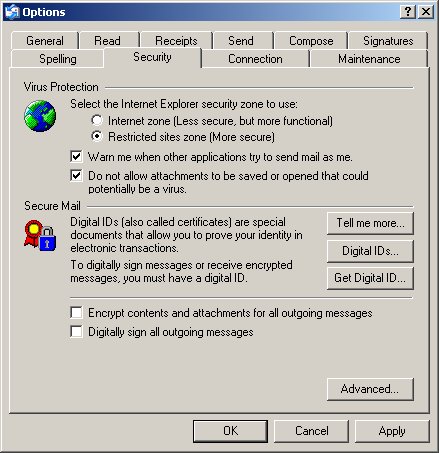Click the Tell me more button
This screenshot has width=439, height=453.
click(370, 223)
